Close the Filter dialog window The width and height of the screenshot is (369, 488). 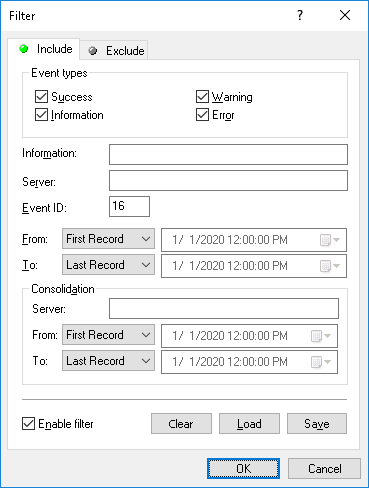[x=345, y=15]
